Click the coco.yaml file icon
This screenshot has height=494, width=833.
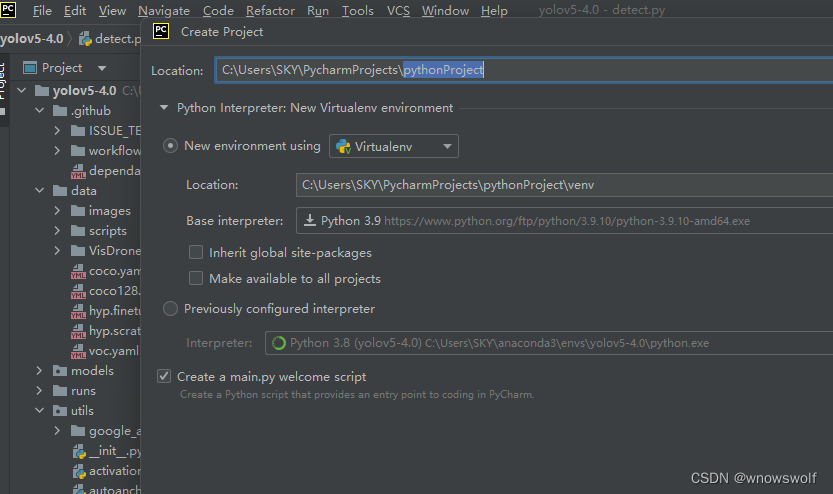78,271
